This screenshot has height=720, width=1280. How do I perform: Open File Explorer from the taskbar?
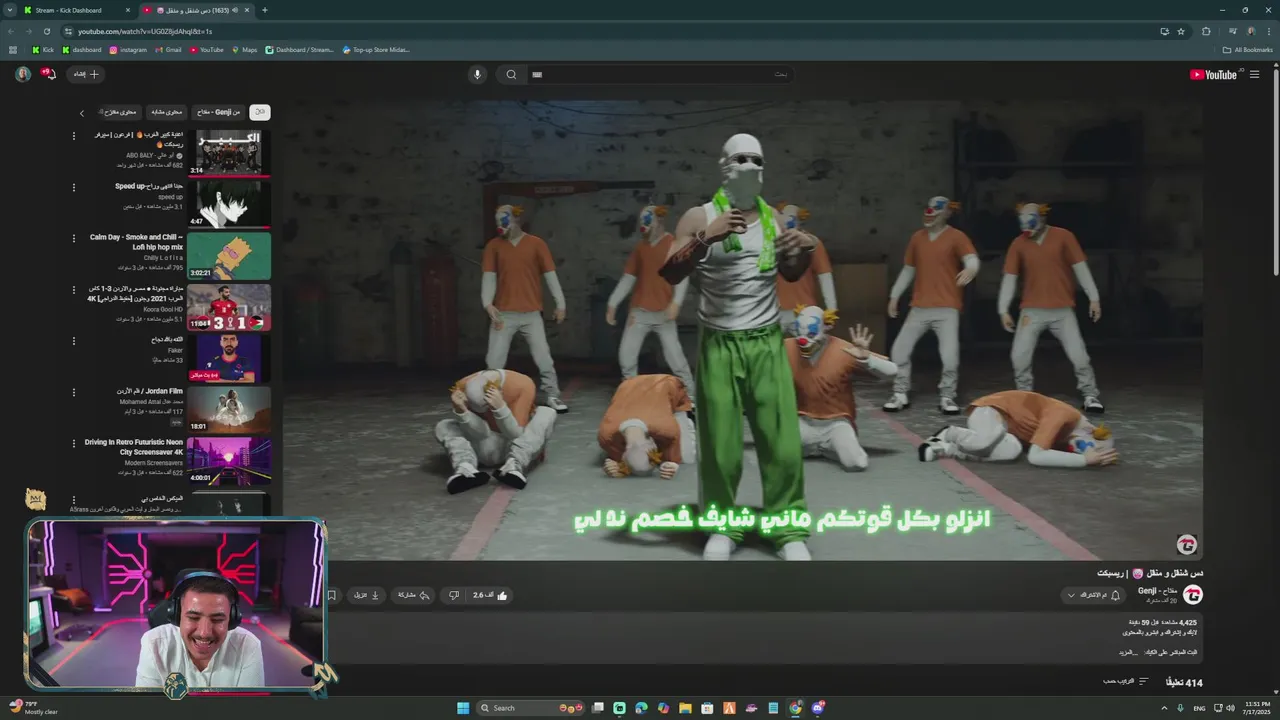click(x=685, y=708)
